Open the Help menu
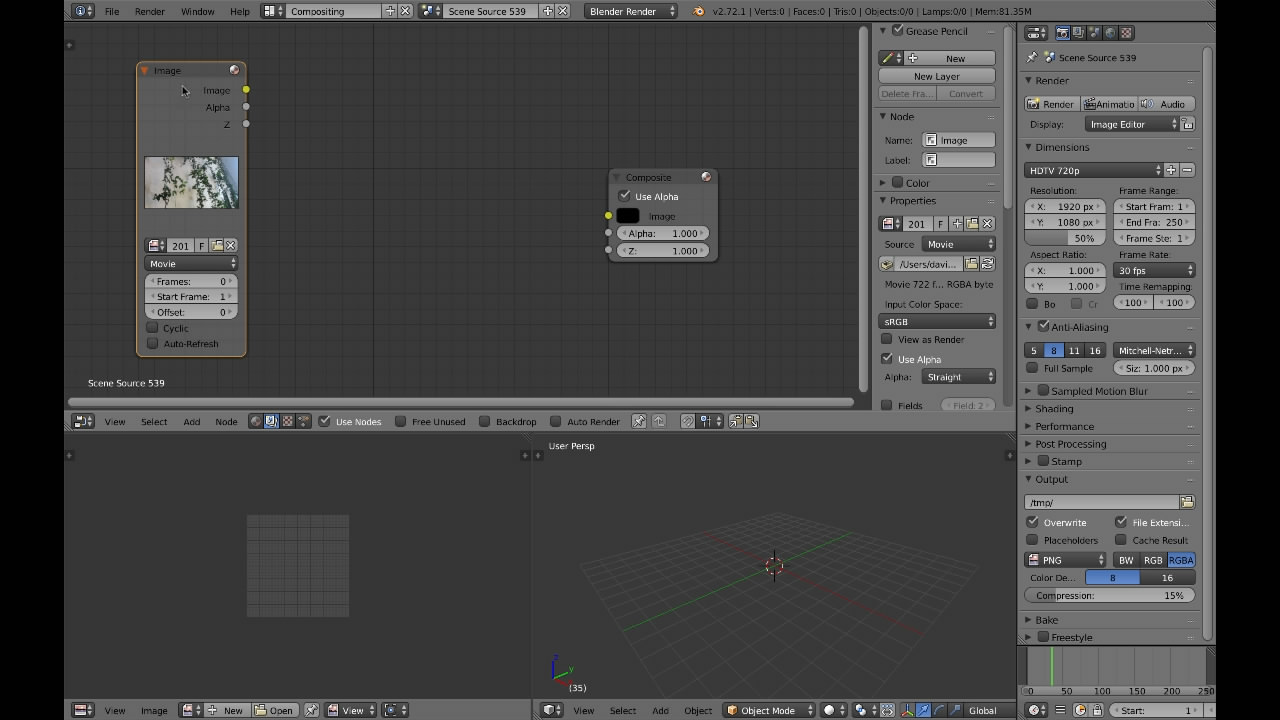Image resolution: width=1280 pixels, height=720 pixels. tap(240, 11)
